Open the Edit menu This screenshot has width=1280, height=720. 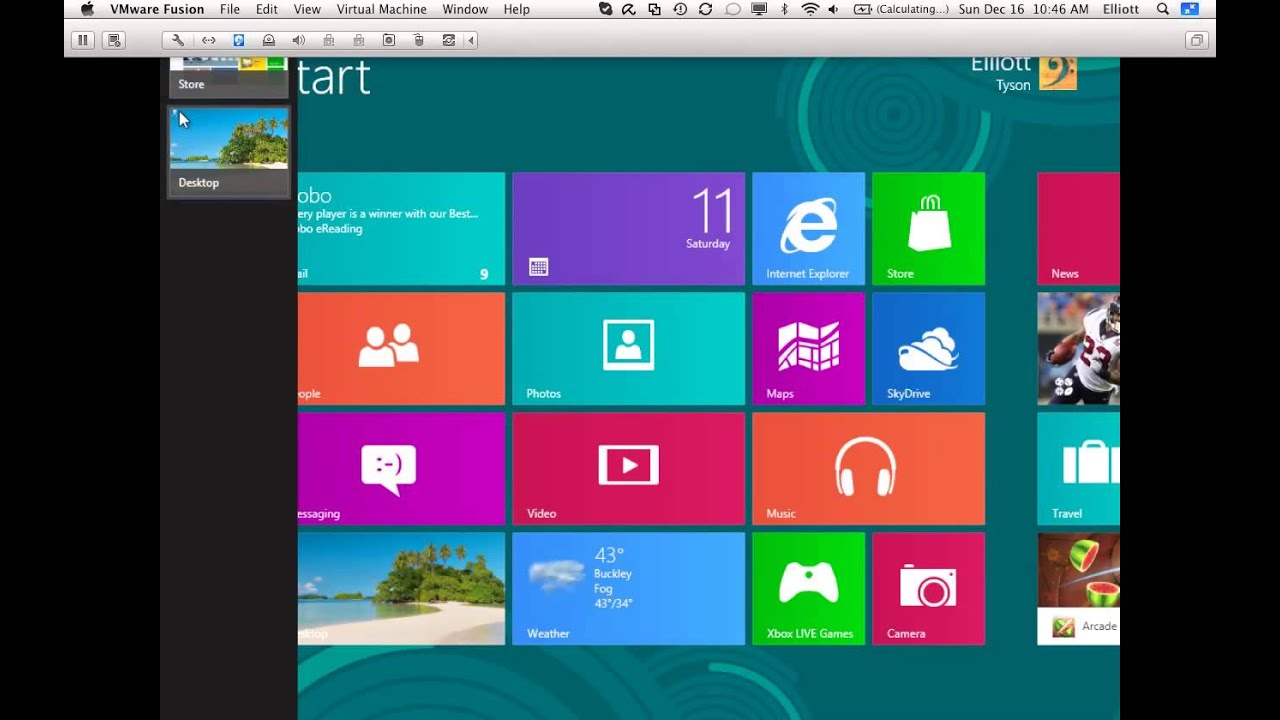tap(267, 9)
